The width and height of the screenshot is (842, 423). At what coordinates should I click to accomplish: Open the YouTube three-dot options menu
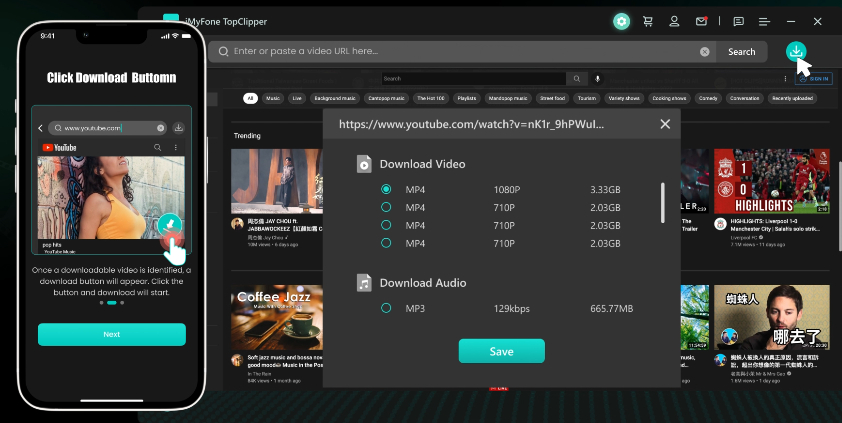786,79
